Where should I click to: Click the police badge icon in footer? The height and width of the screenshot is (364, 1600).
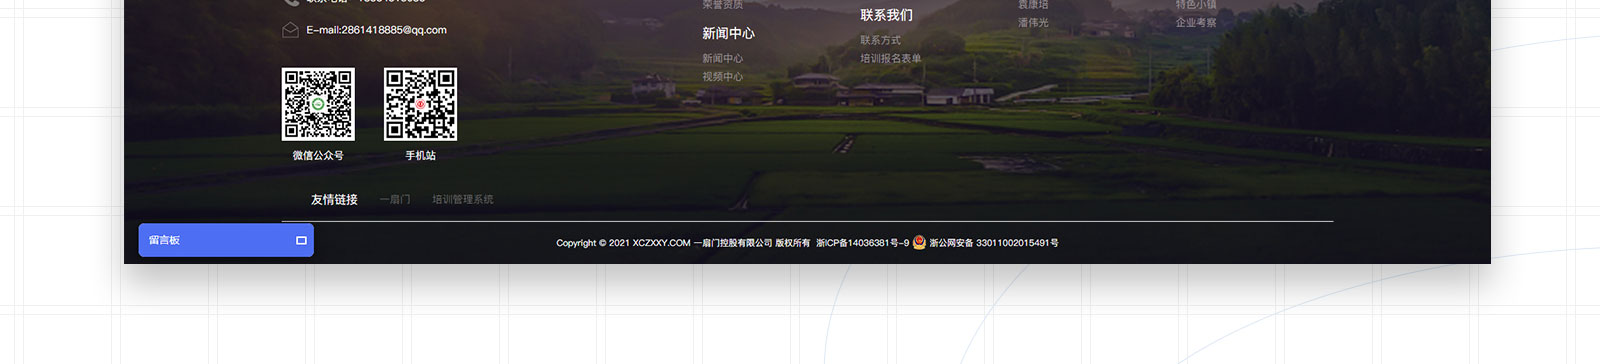[x=919, y=242]
